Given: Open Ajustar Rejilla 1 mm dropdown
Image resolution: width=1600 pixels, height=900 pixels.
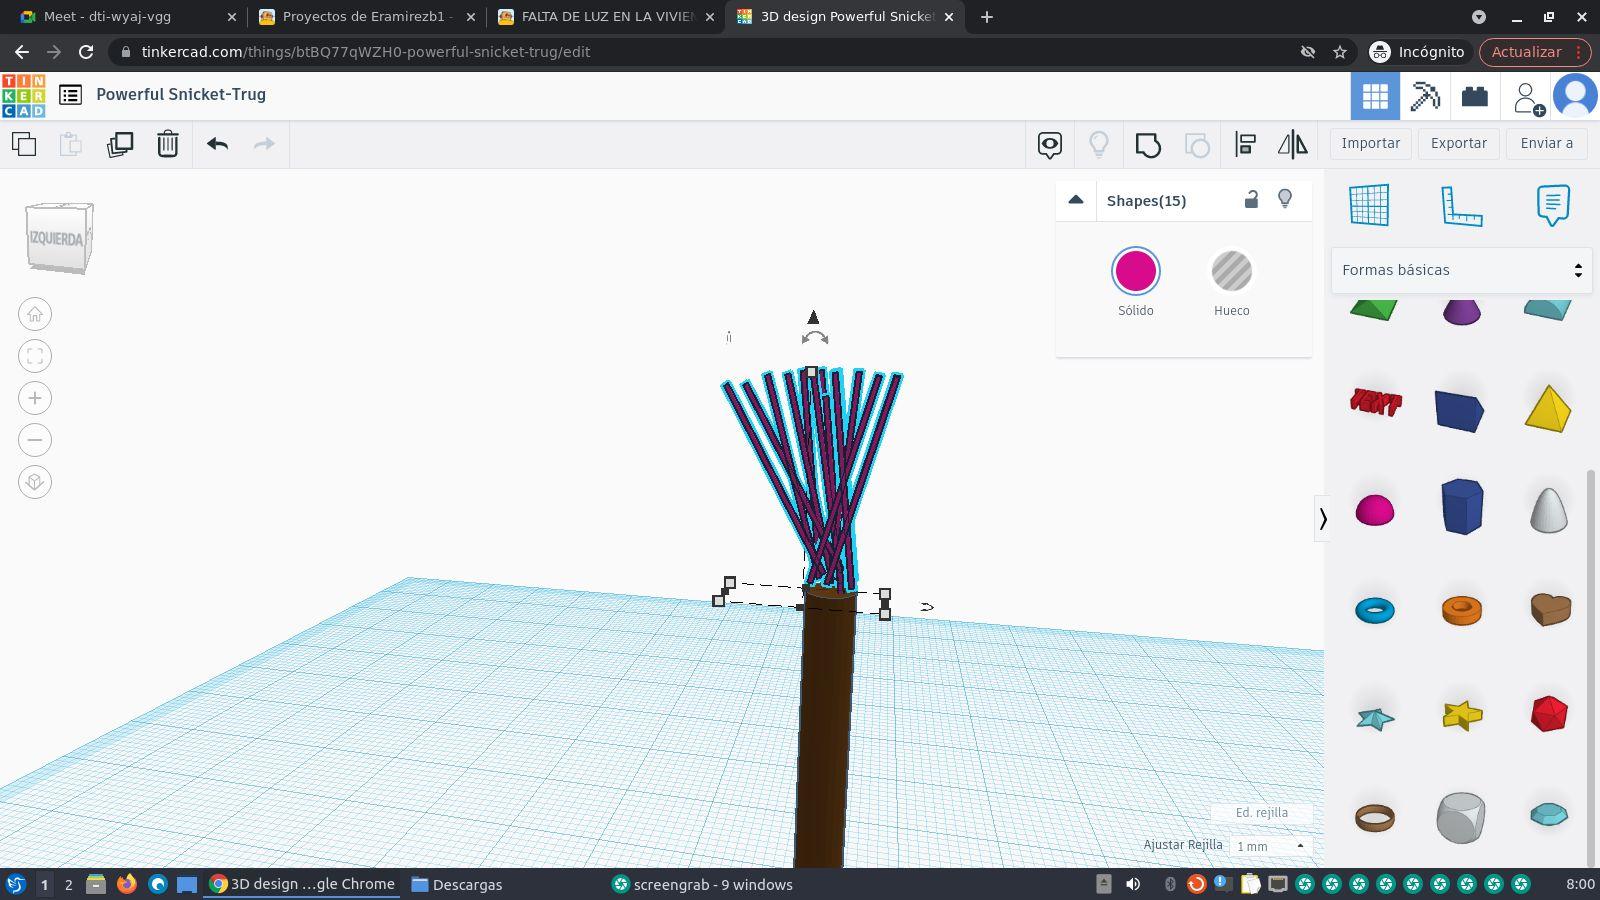Looking at the screenshot, I should click(x=1270, y=846).
